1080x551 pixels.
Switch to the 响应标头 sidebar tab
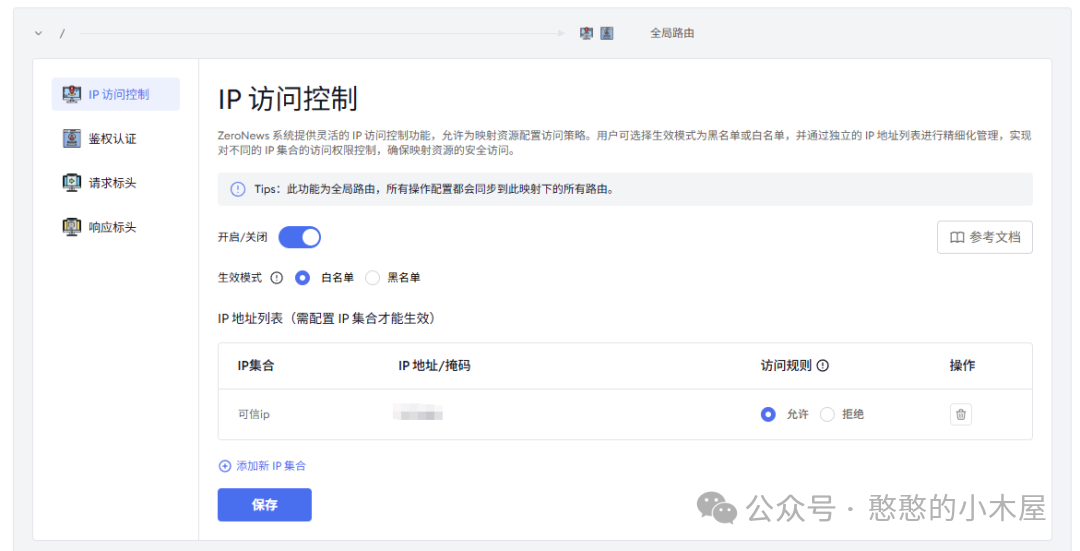tap(111, 227)
